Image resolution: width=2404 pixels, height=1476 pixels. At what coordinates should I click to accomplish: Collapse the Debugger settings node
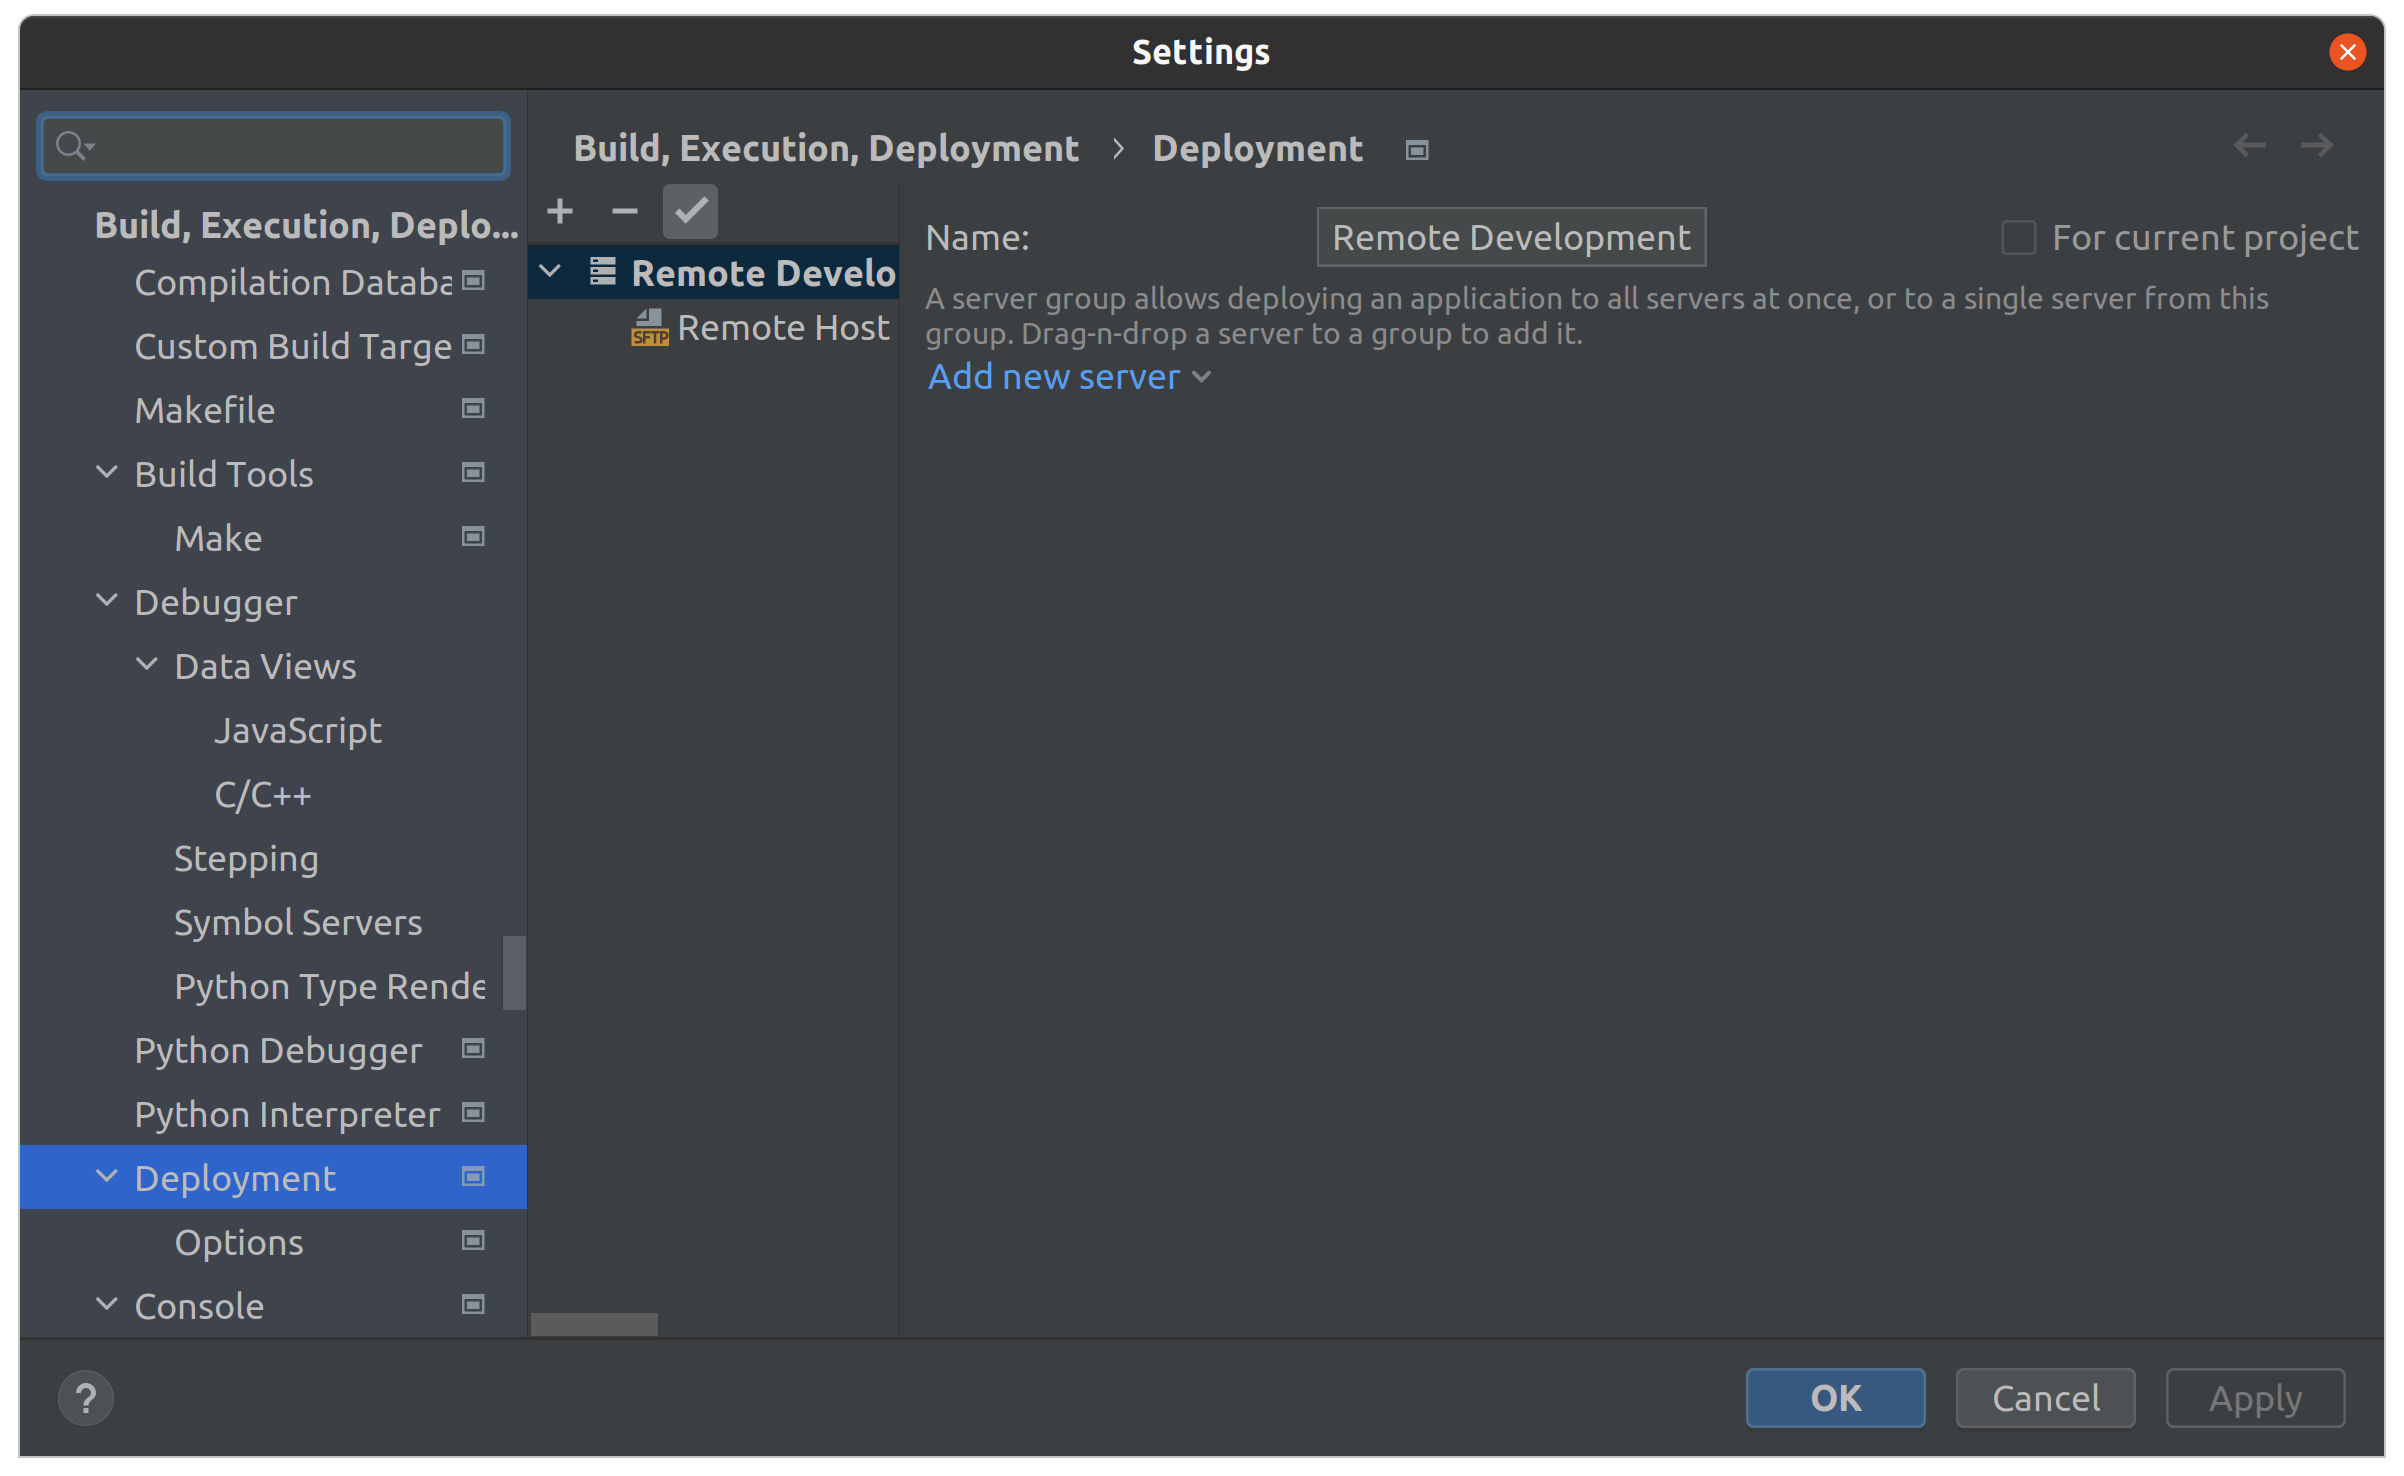(107, 602)
